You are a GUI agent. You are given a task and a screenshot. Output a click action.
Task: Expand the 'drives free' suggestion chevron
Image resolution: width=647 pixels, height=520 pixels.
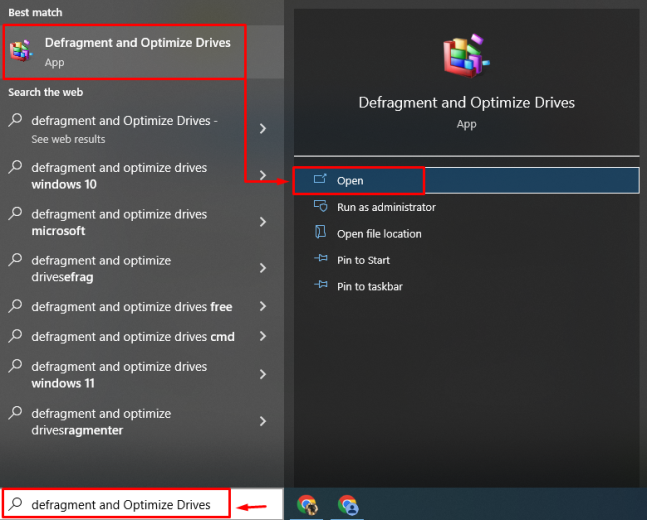coord(263,306)
